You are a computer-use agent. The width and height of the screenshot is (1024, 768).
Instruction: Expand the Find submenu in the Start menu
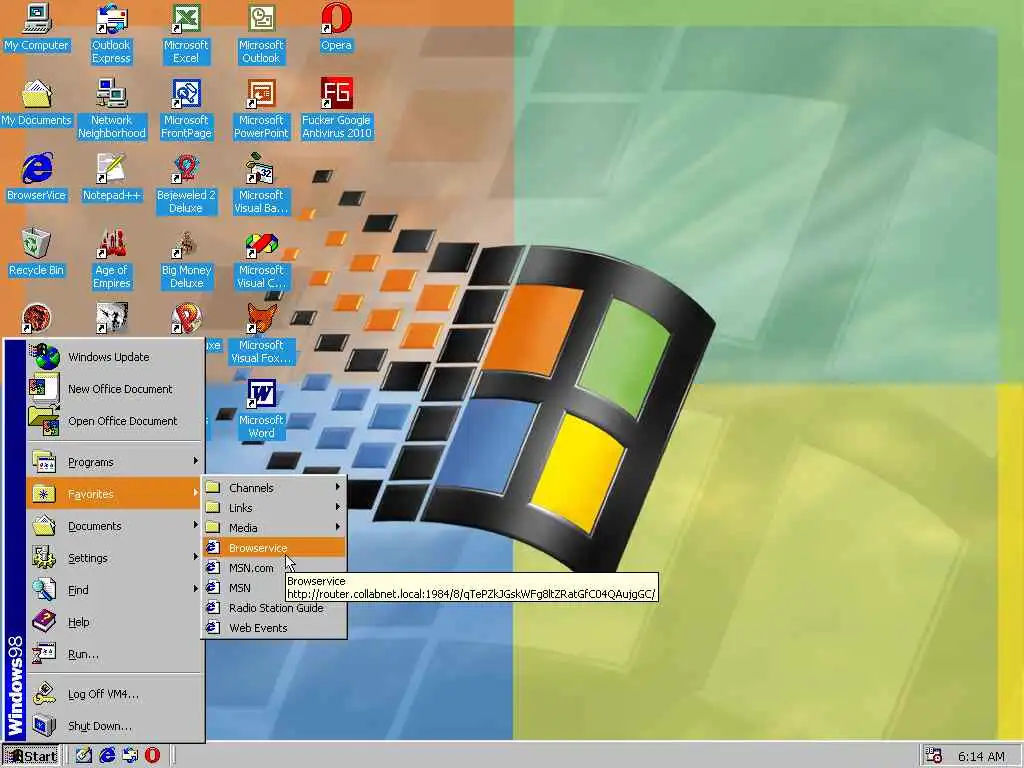click(x=115, y=590)
